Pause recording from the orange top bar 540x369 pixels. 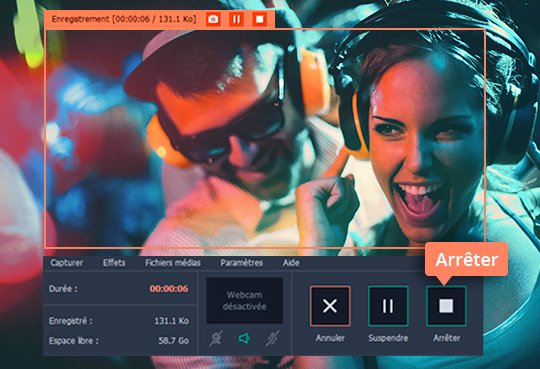[236, 19]
